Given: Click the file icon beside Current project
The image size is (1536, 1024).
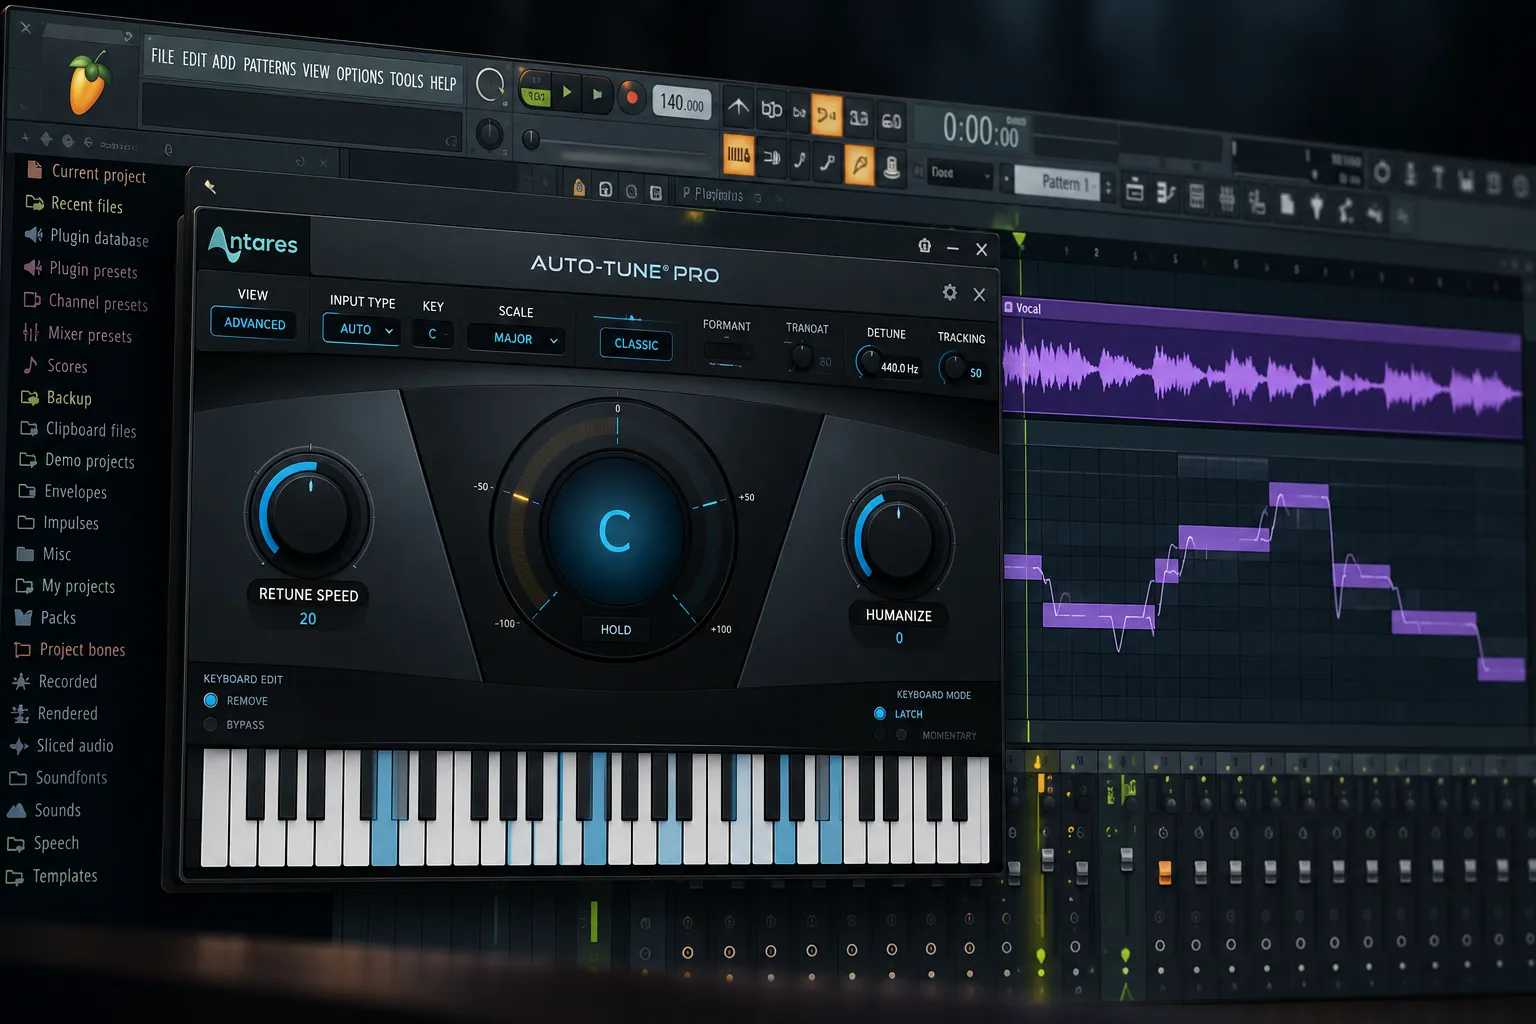Looking at the screenshot, I should click(34, 169).
